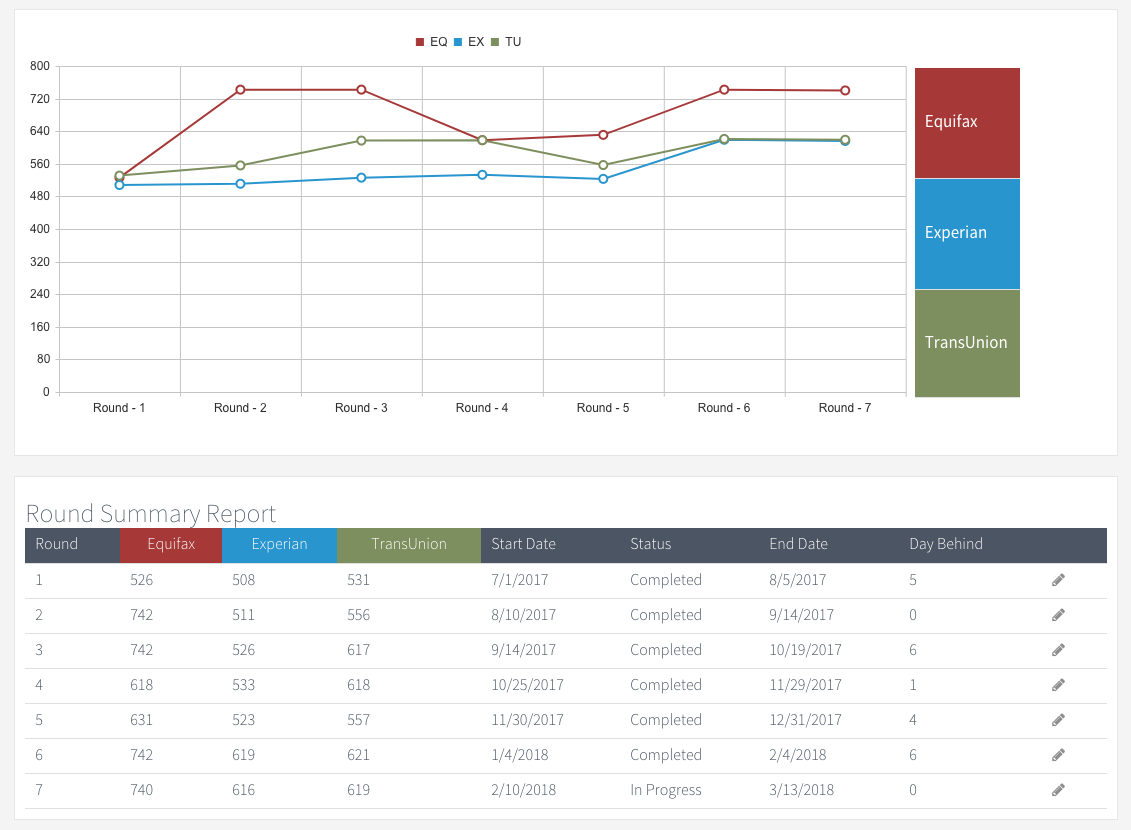Click Equifax score 740
This screenshot has height=830, width=1131.
(141, 790)
